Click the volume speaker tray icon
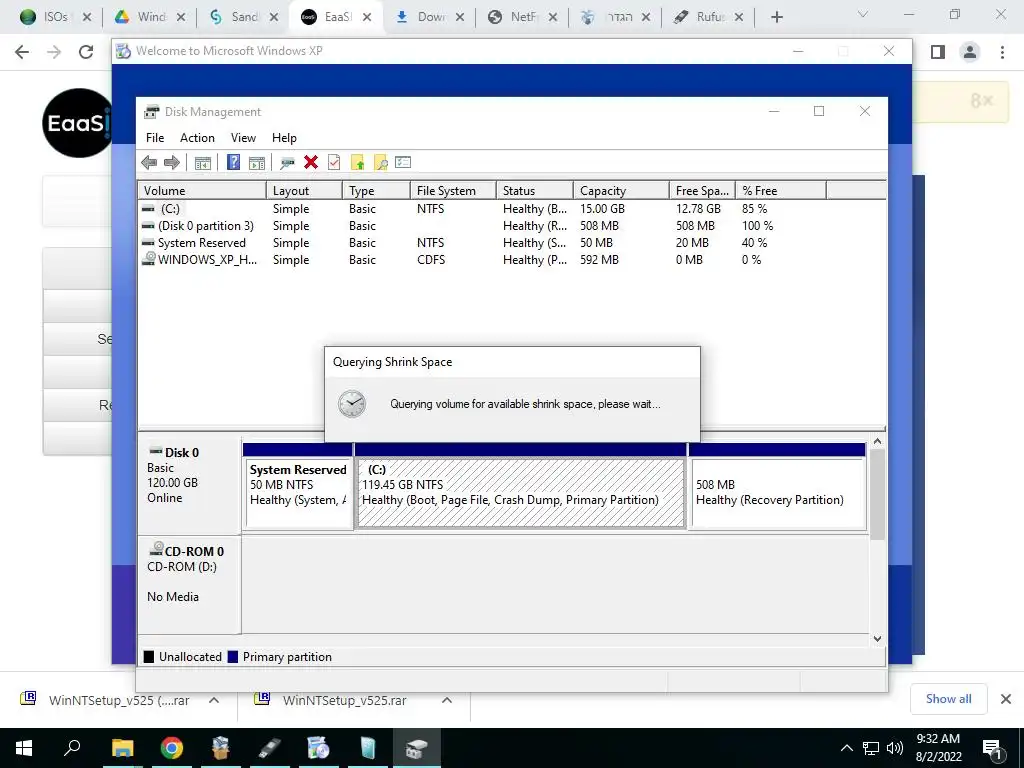The width and height of the screenshot is (1024, 768). tap(895, 748)
